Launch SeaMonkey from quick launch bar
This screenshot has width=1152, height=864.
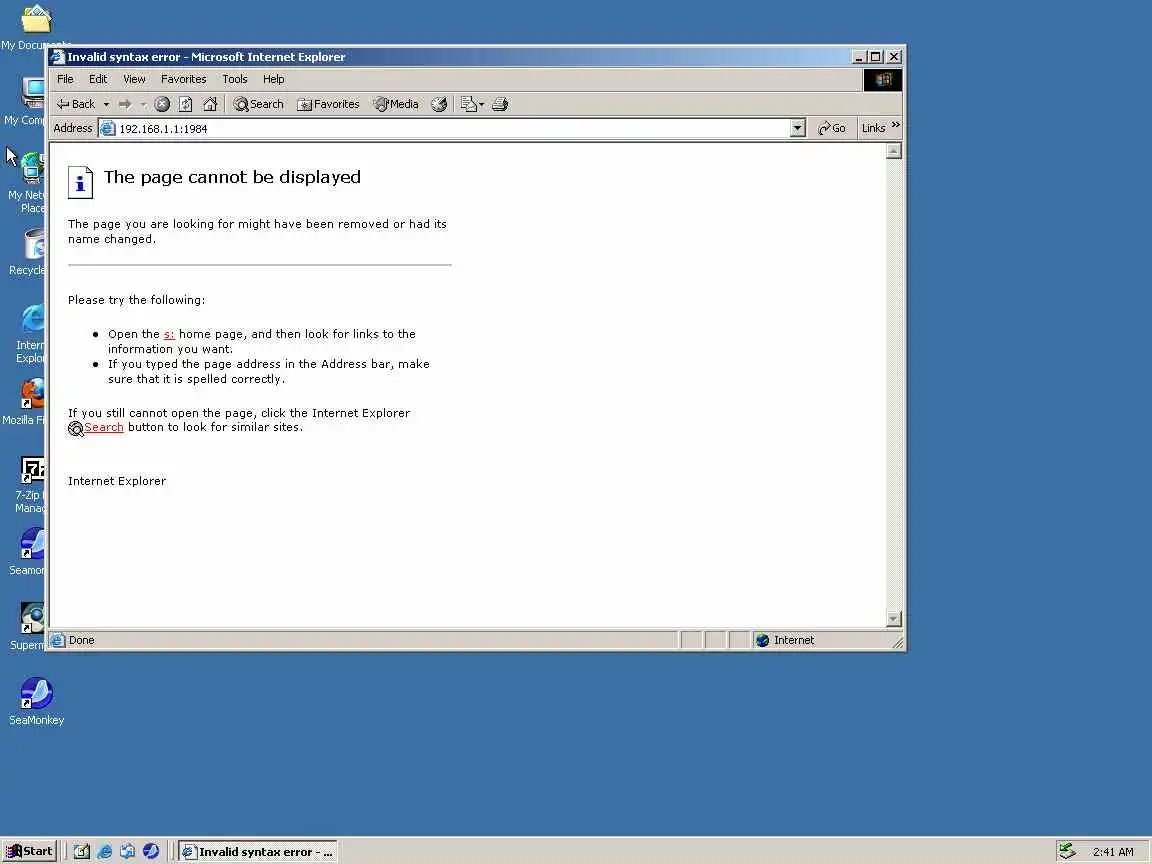[151, 852]
